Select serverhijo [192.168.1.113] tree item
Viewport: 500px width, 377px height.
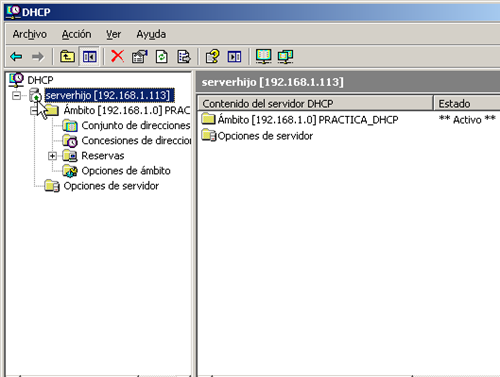[x=109, y=95]
